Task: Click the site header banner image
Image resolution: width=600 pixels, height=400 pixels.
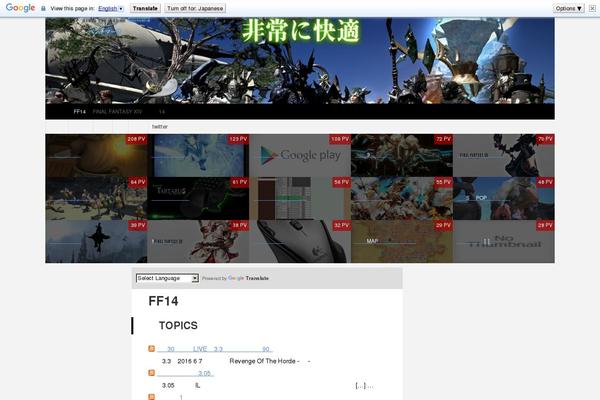Action: (300, 60)
